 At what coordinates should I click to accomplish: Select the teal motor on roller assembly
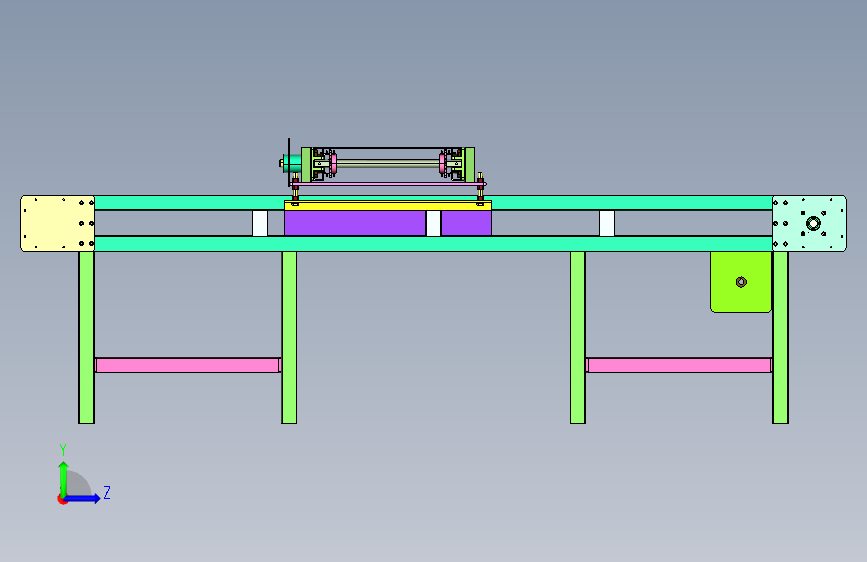coord(291,163)
